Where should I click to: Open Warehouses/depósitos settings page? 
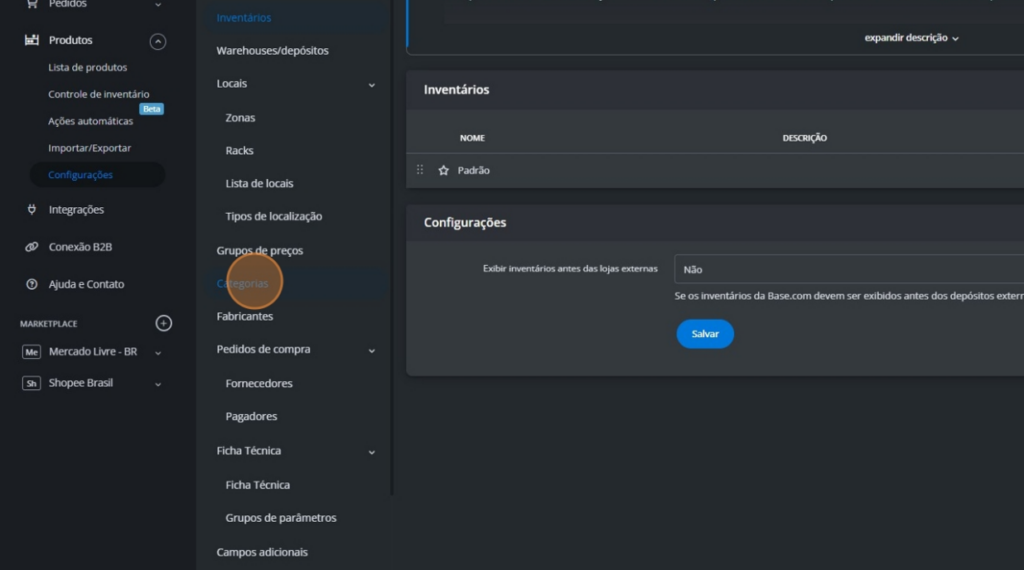click(272, 51)
